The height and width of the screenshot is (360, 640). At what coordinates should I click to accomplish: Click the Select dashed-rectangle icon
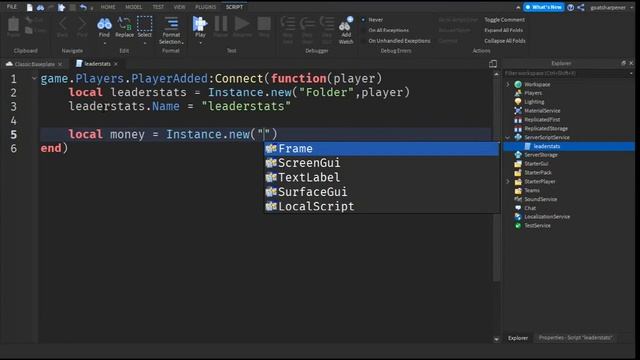coord(144,24)
